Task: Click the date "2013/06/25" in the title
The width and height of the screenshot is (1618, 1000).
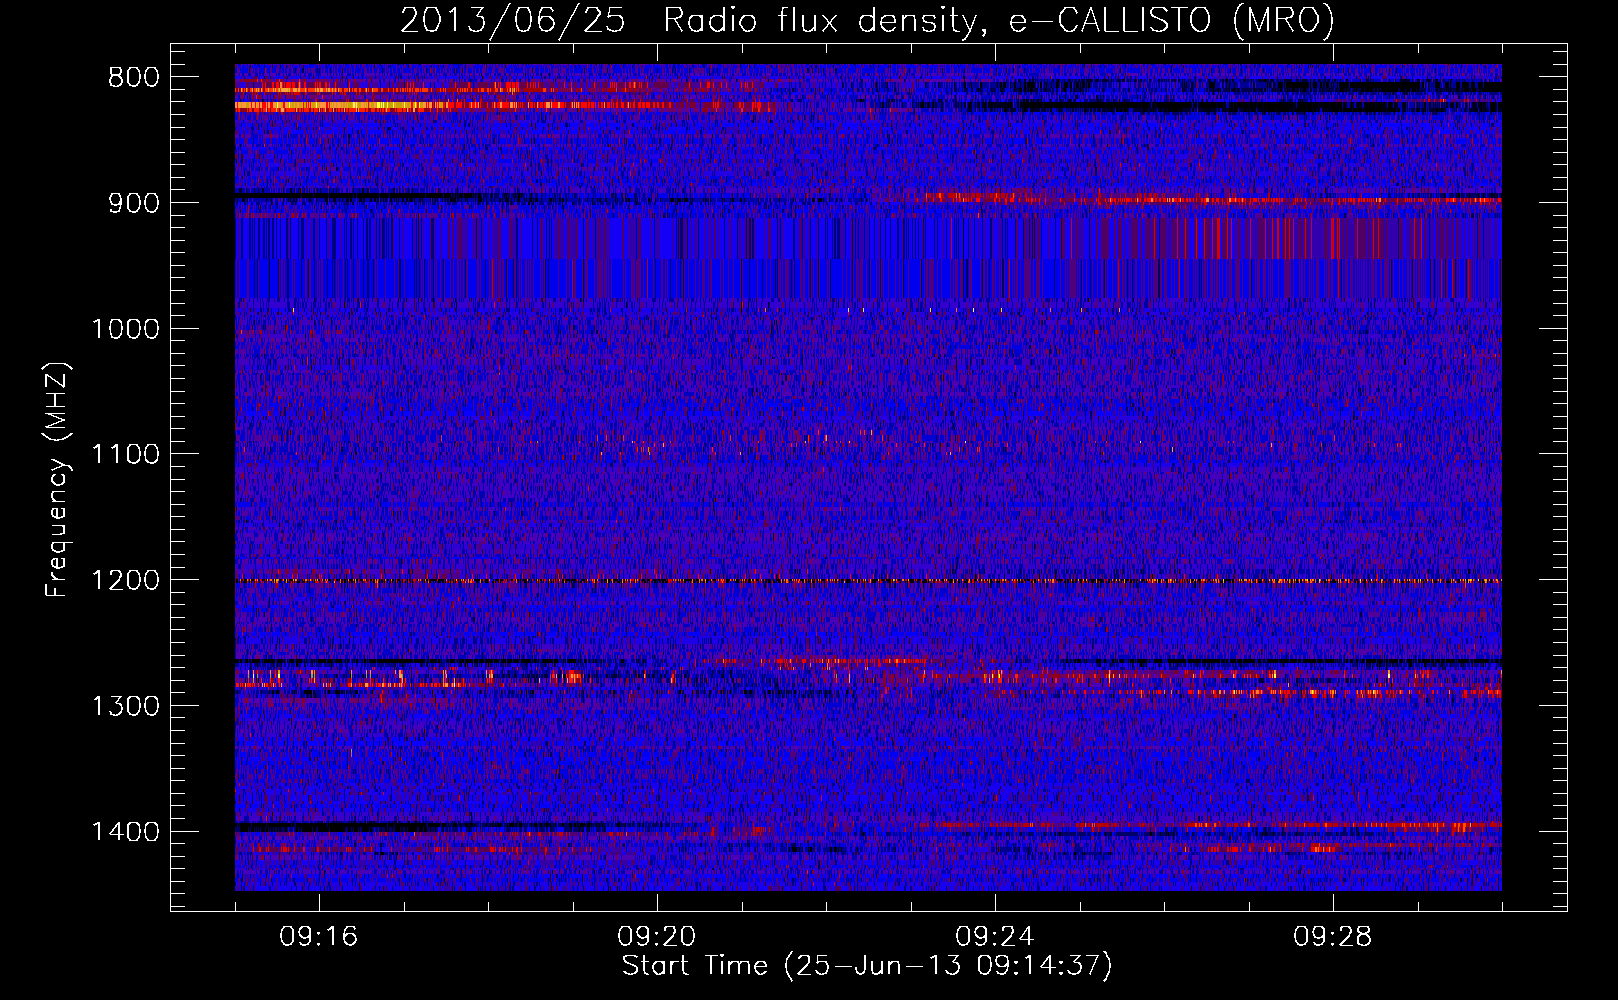Action: click(513, 20)
